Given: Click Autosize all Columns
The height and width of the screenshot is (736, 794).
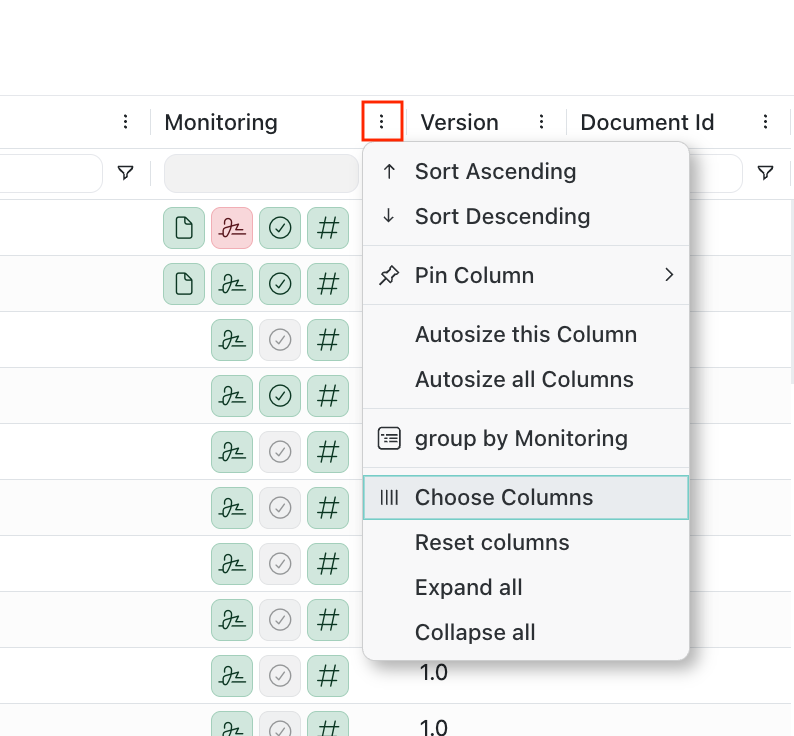Looking at the screenshot, I should 524,379.
